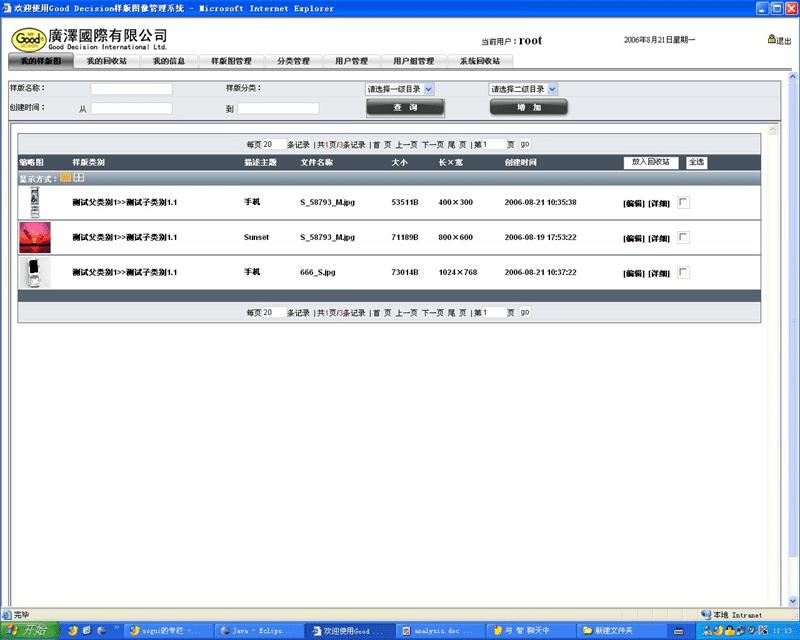Click 编辑 link for the 53511B row
The image size is (800, 640).
pyautogui.click(x=634, y=203)
